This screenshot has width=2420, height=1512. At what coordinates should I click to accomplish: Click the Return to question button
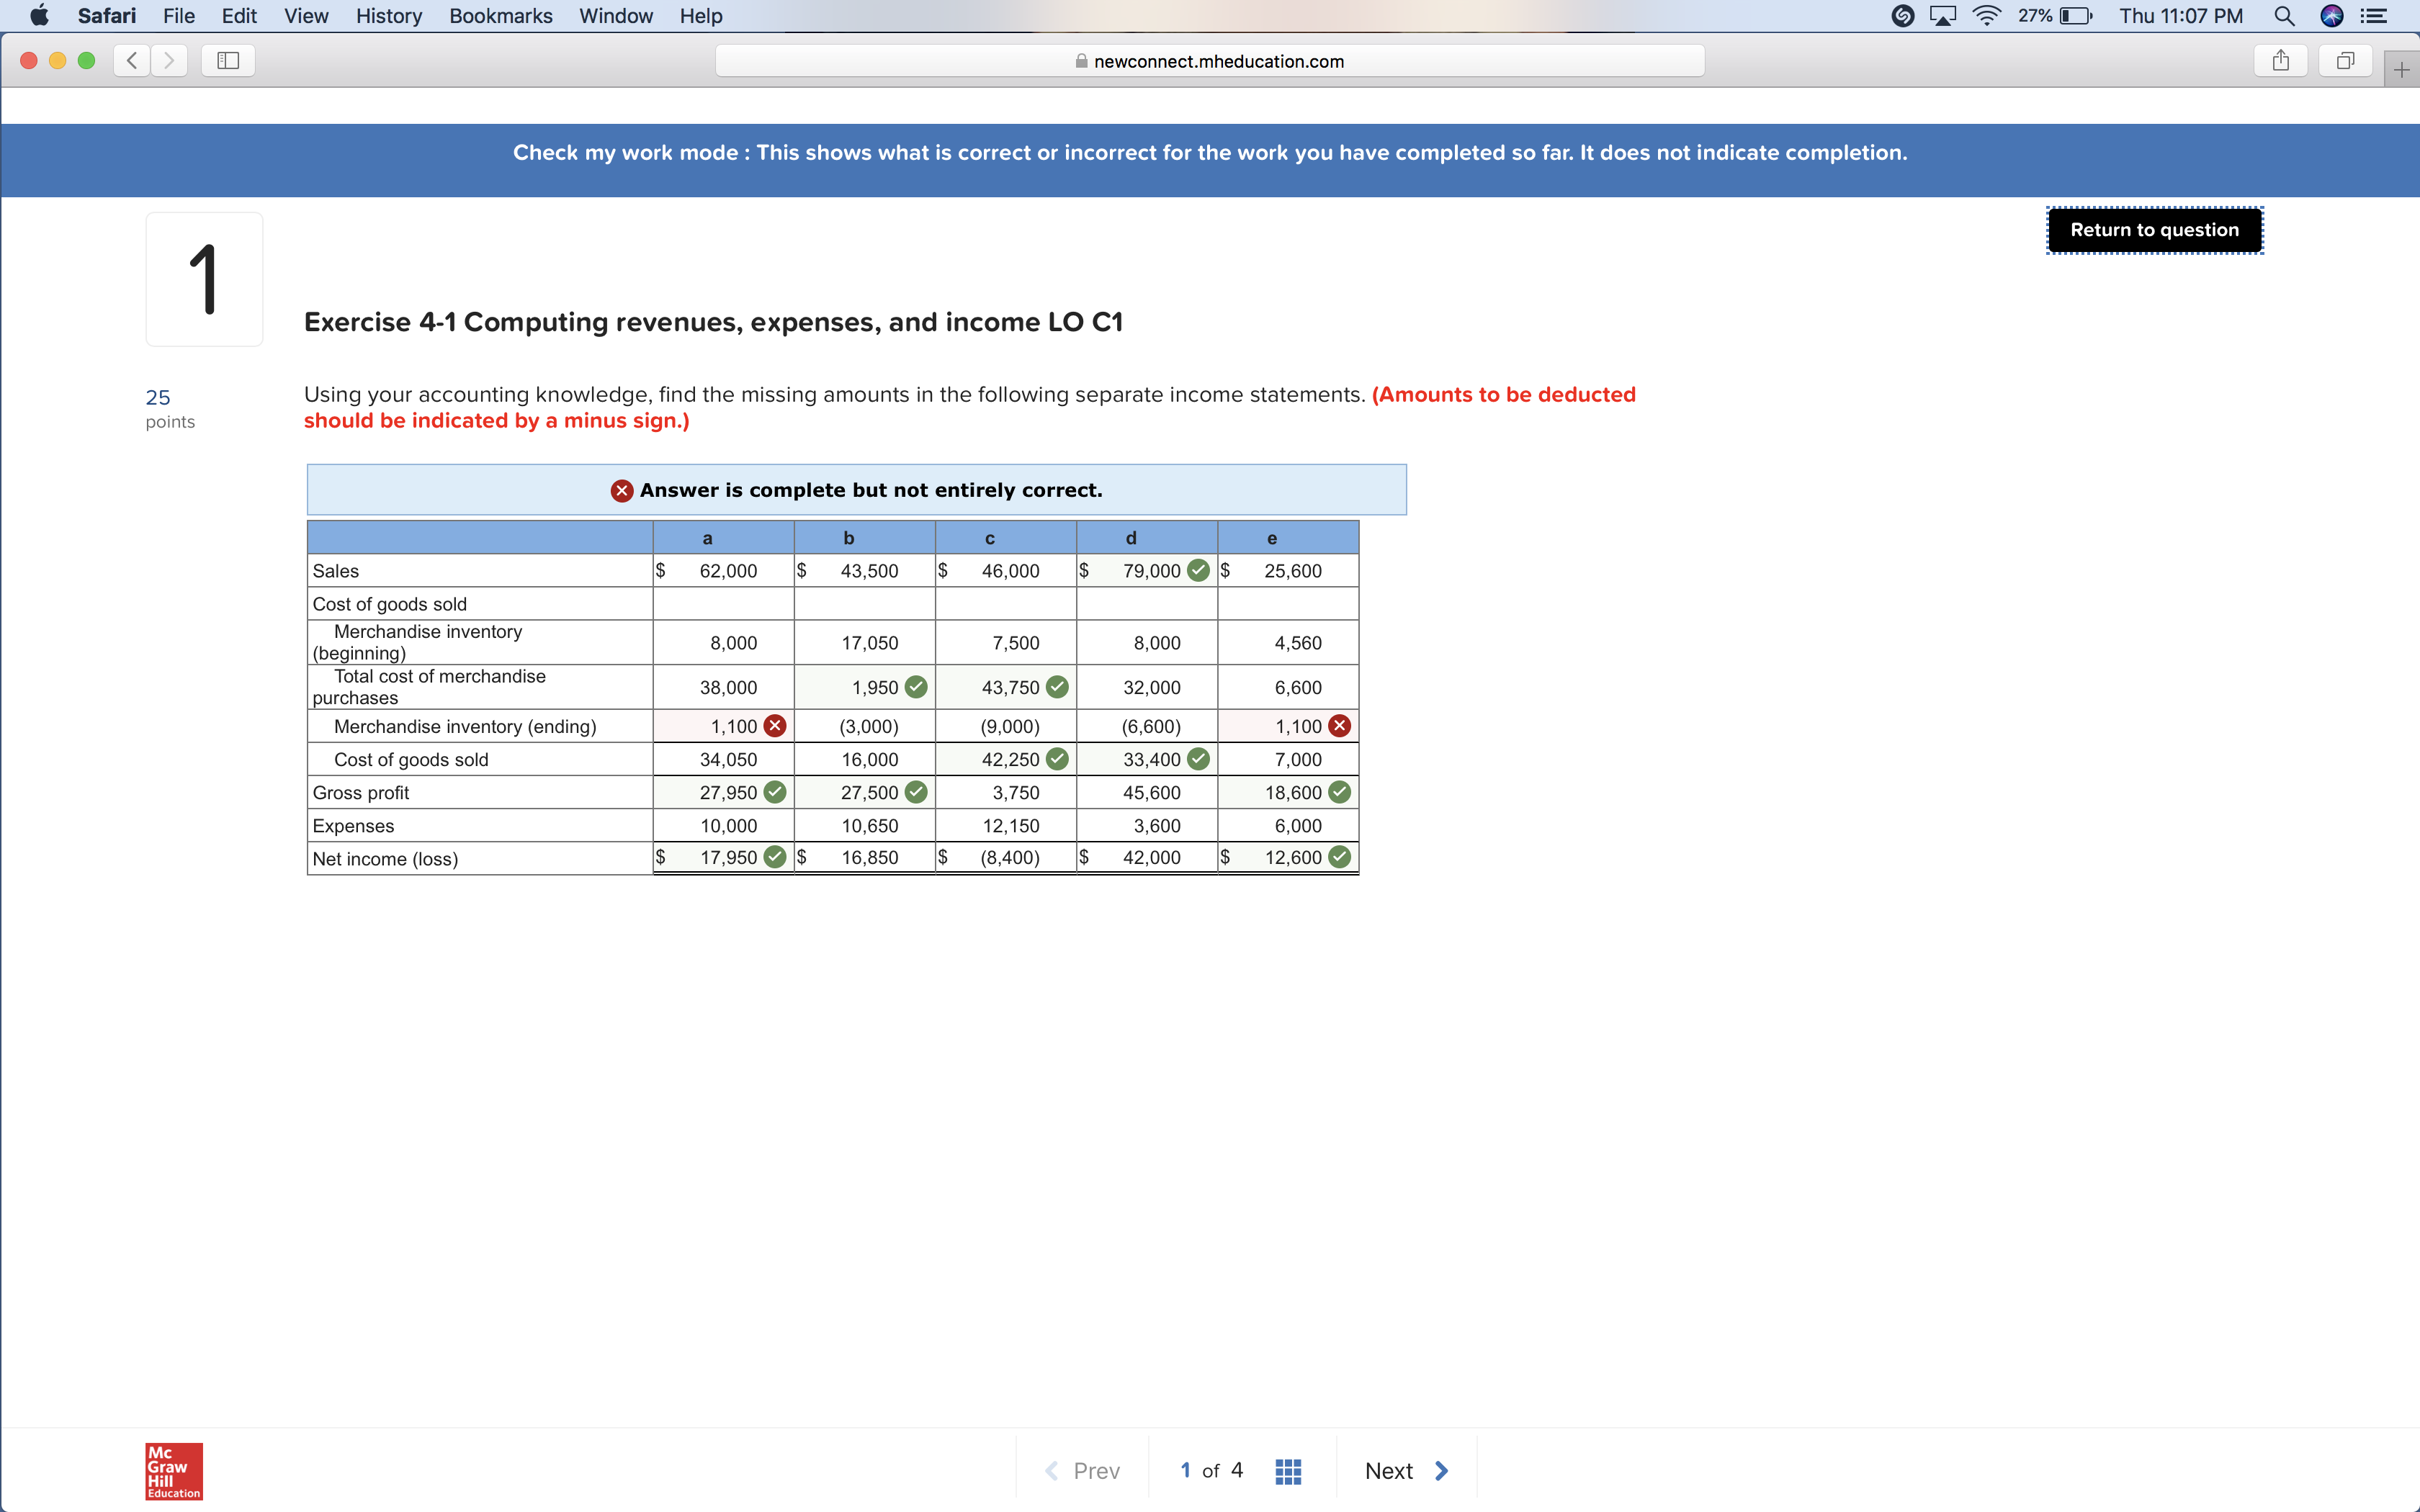coord(2154,230)
